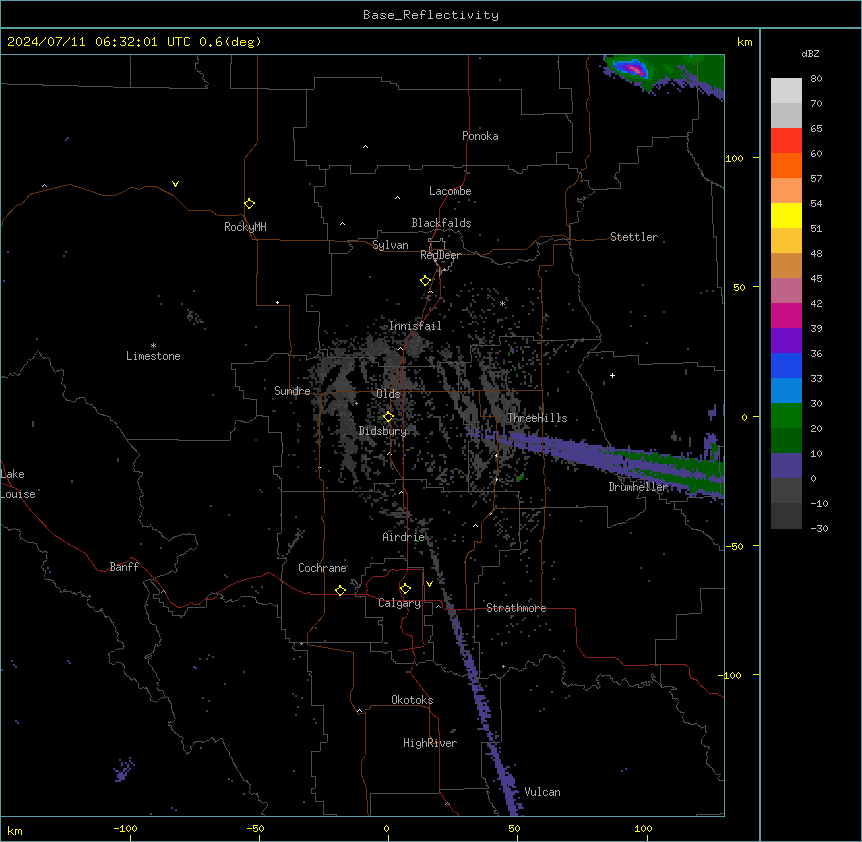This screenshot has height=842, width=862.
Task: Click the yellow marker above Calgary label
Action: click(405, 589)
